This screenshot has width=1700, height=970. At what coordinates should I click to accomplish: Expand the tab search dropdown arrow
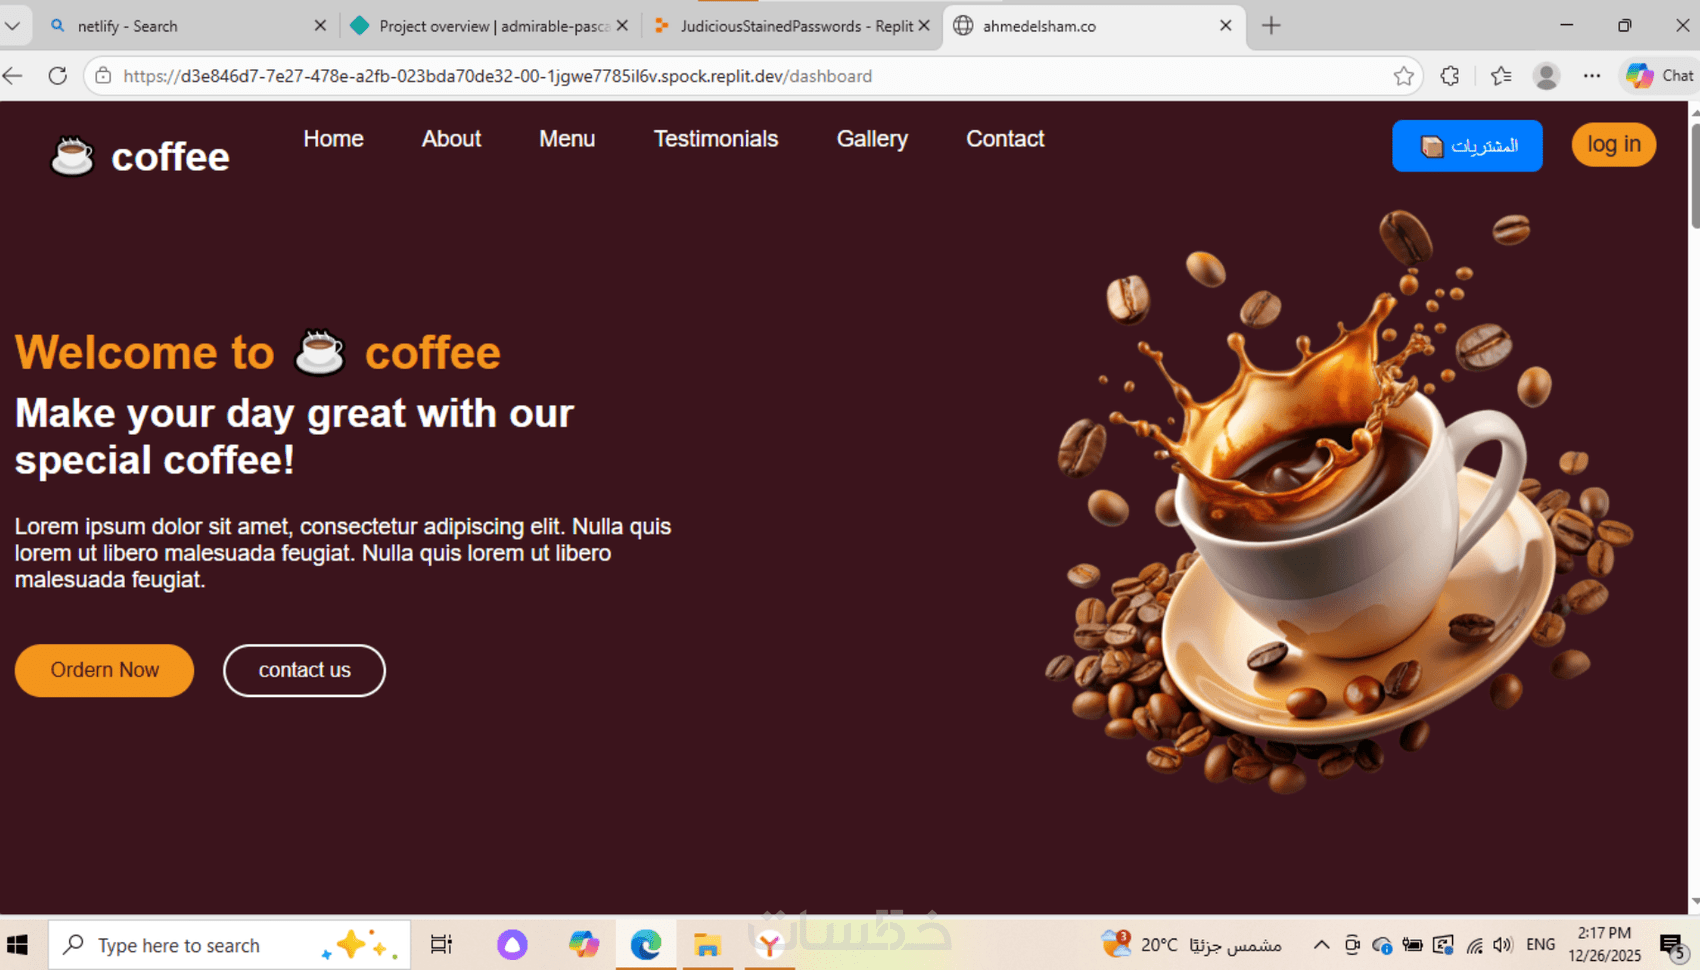(13, 26)
